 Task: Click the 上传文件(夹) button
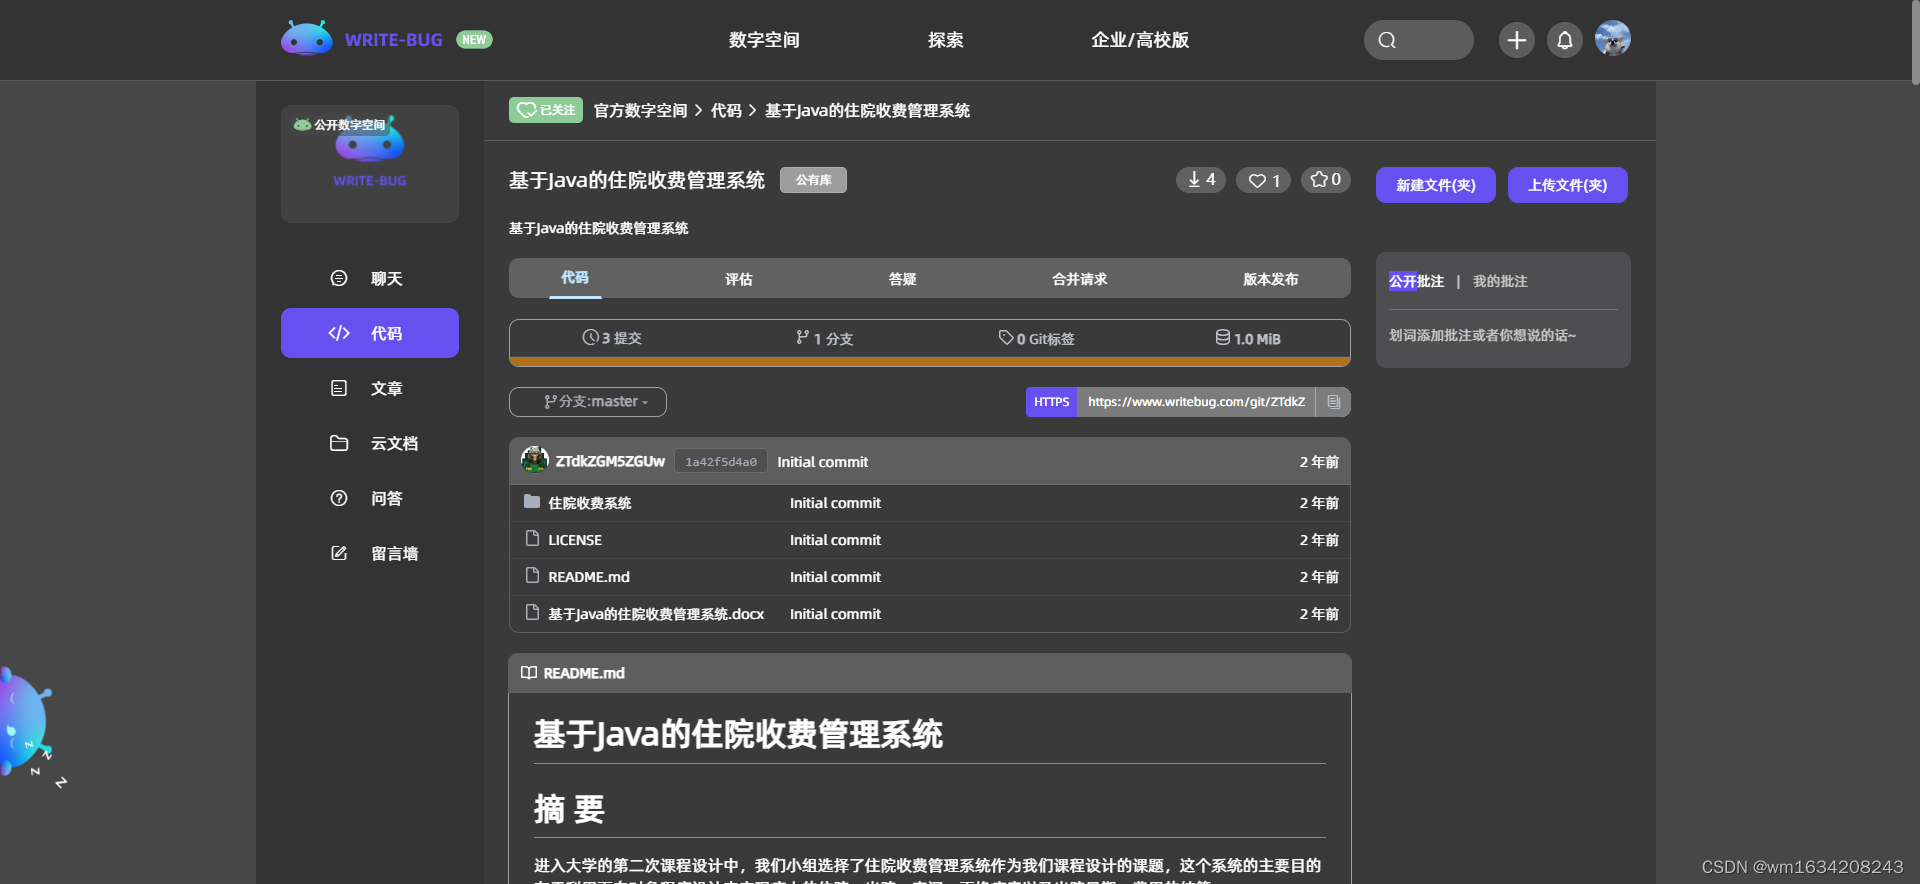[x=1568, y=185]
